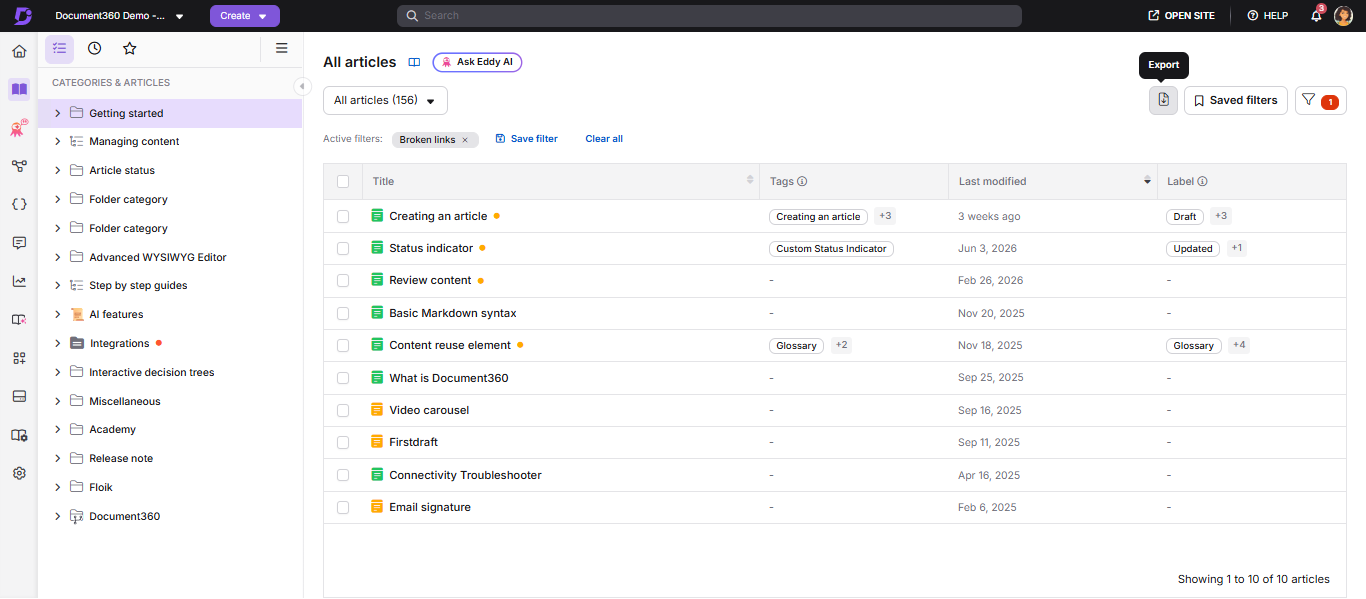Viewport: 1366px width, 599px height.
Task: Expand the Getting started category
Action: [x=58, y=113]
